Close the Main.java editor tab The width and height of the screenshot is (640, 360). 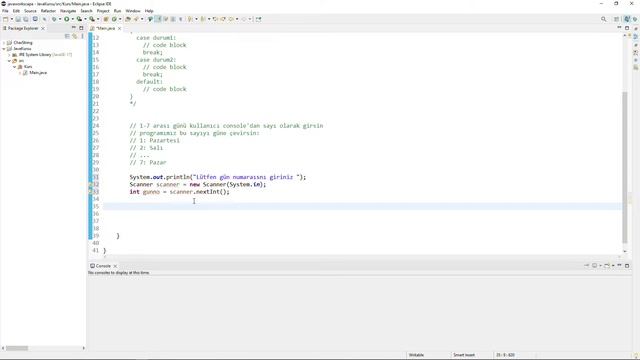(x=120, y=28)
